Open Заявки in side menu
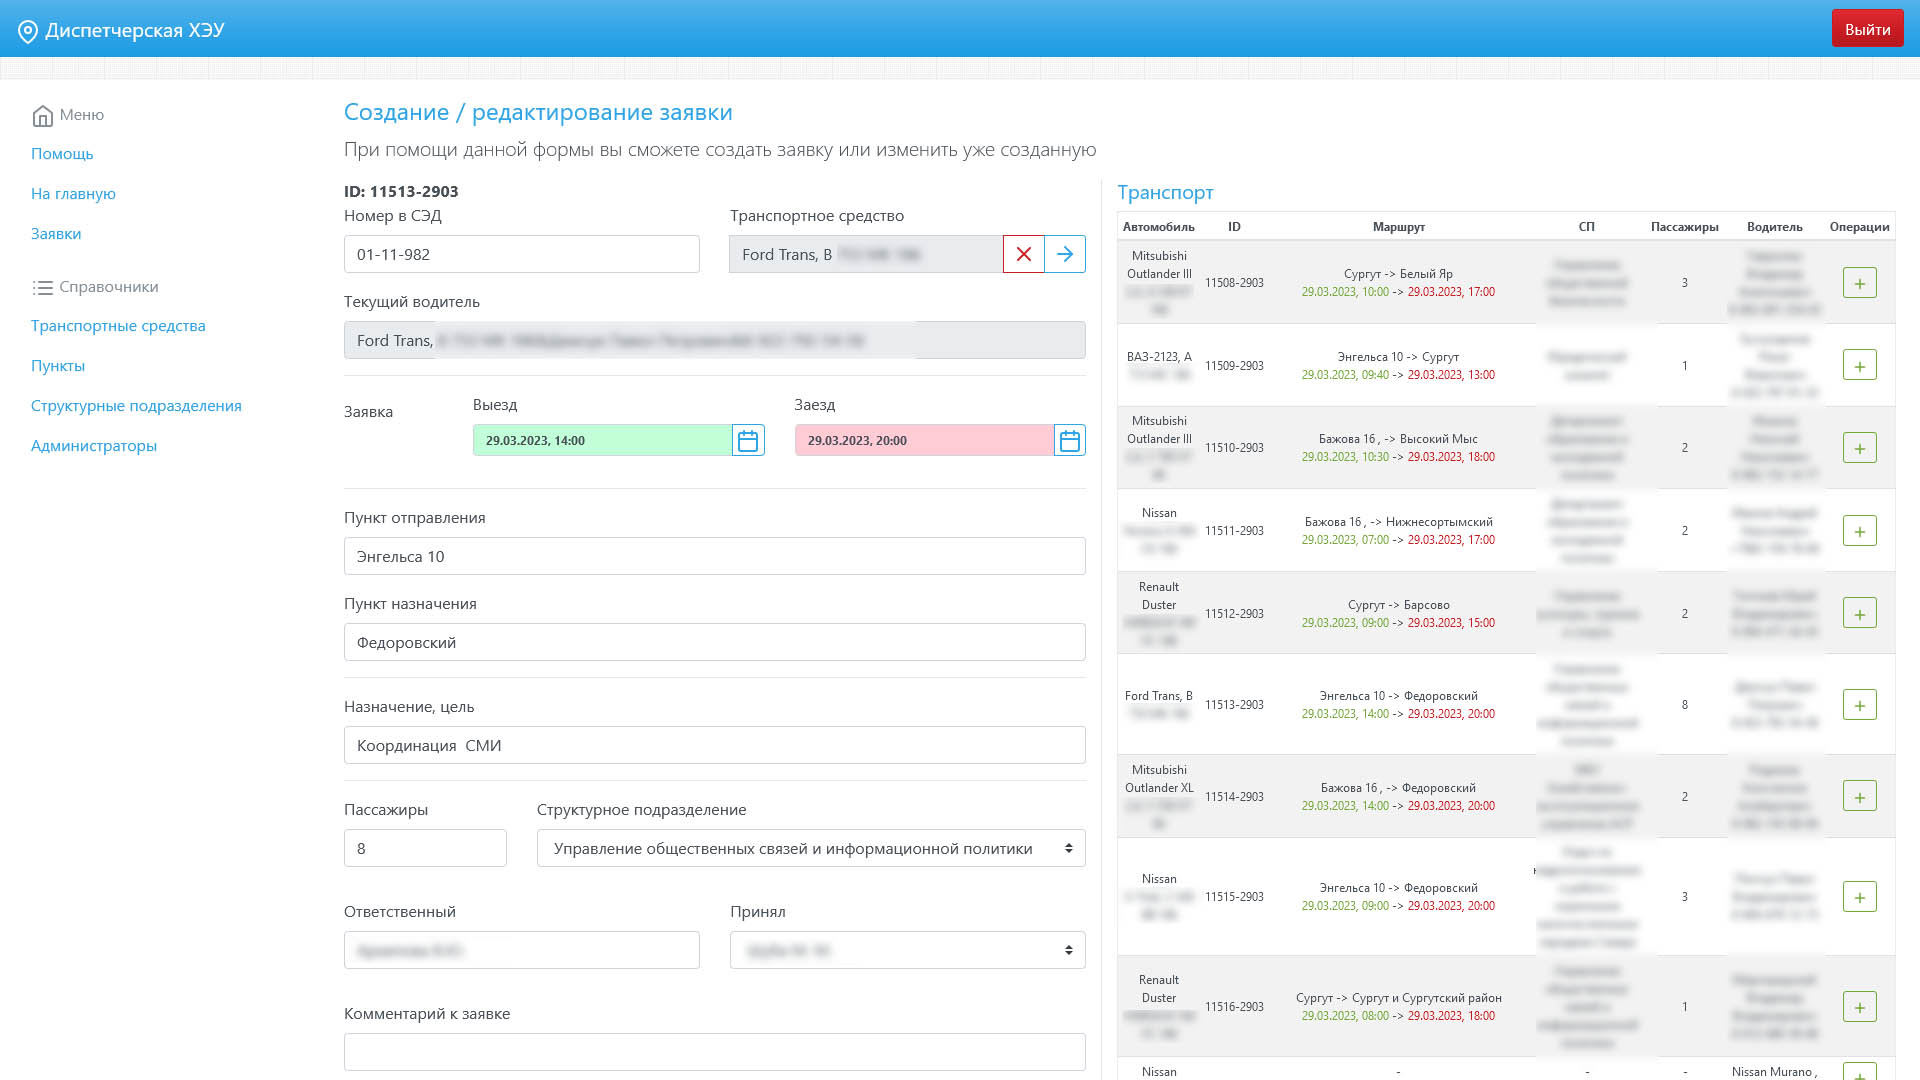Screen dimensions: 1920x1080 point(56,234)
